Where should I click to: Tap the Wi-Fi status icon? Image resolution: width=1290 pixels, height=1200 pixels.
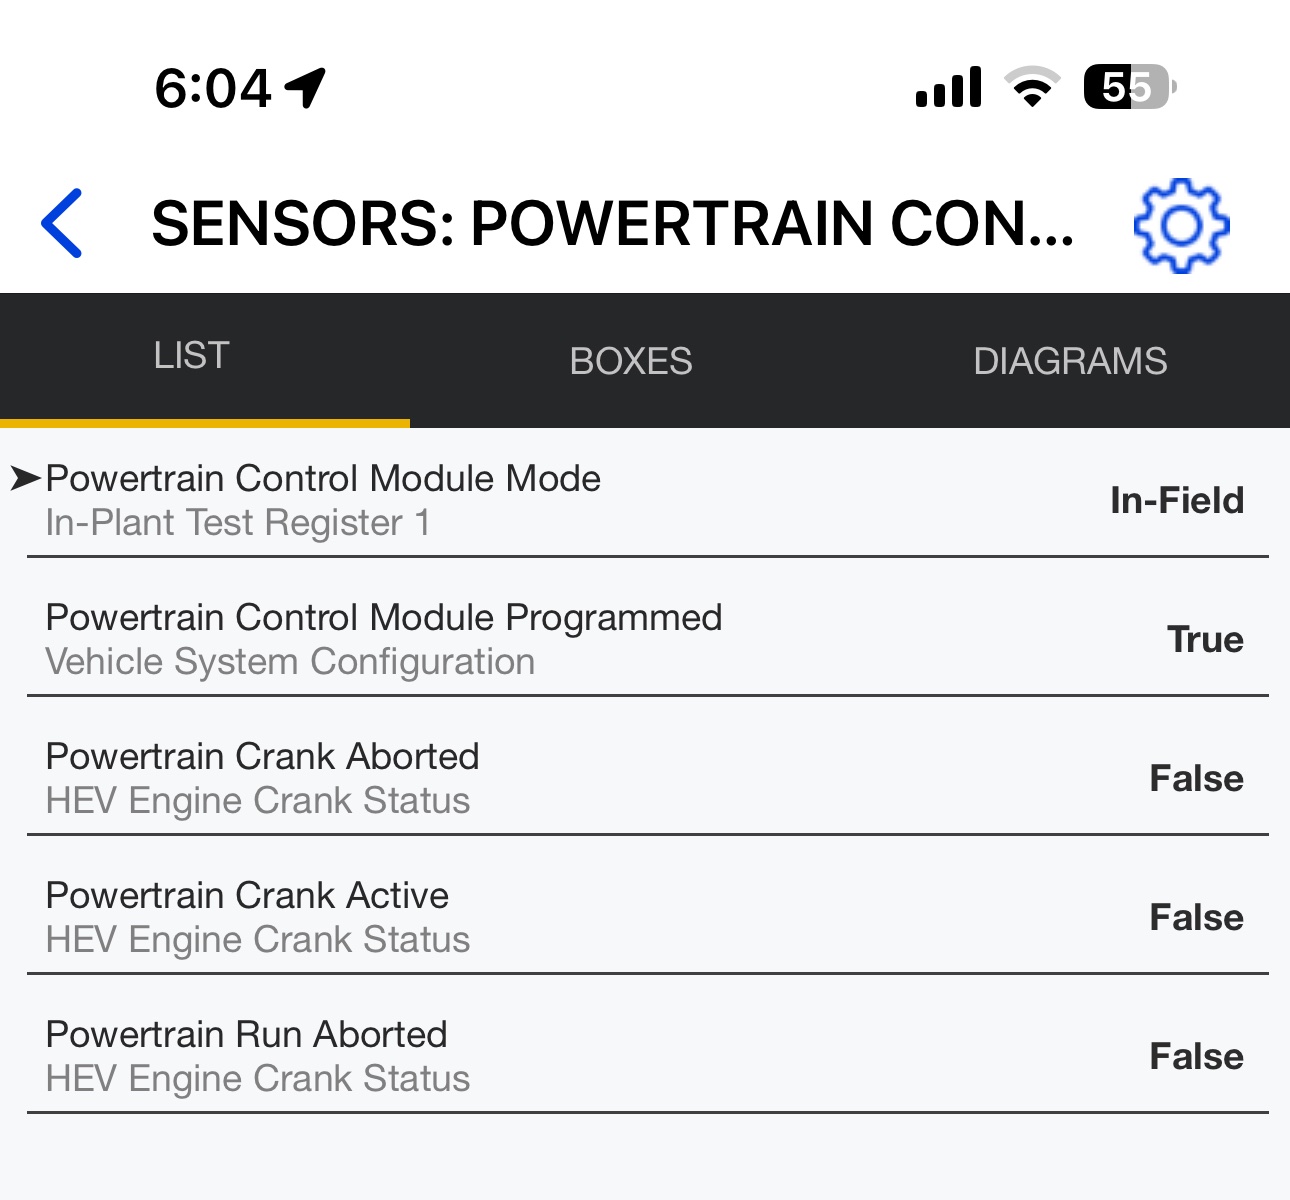1033,87
